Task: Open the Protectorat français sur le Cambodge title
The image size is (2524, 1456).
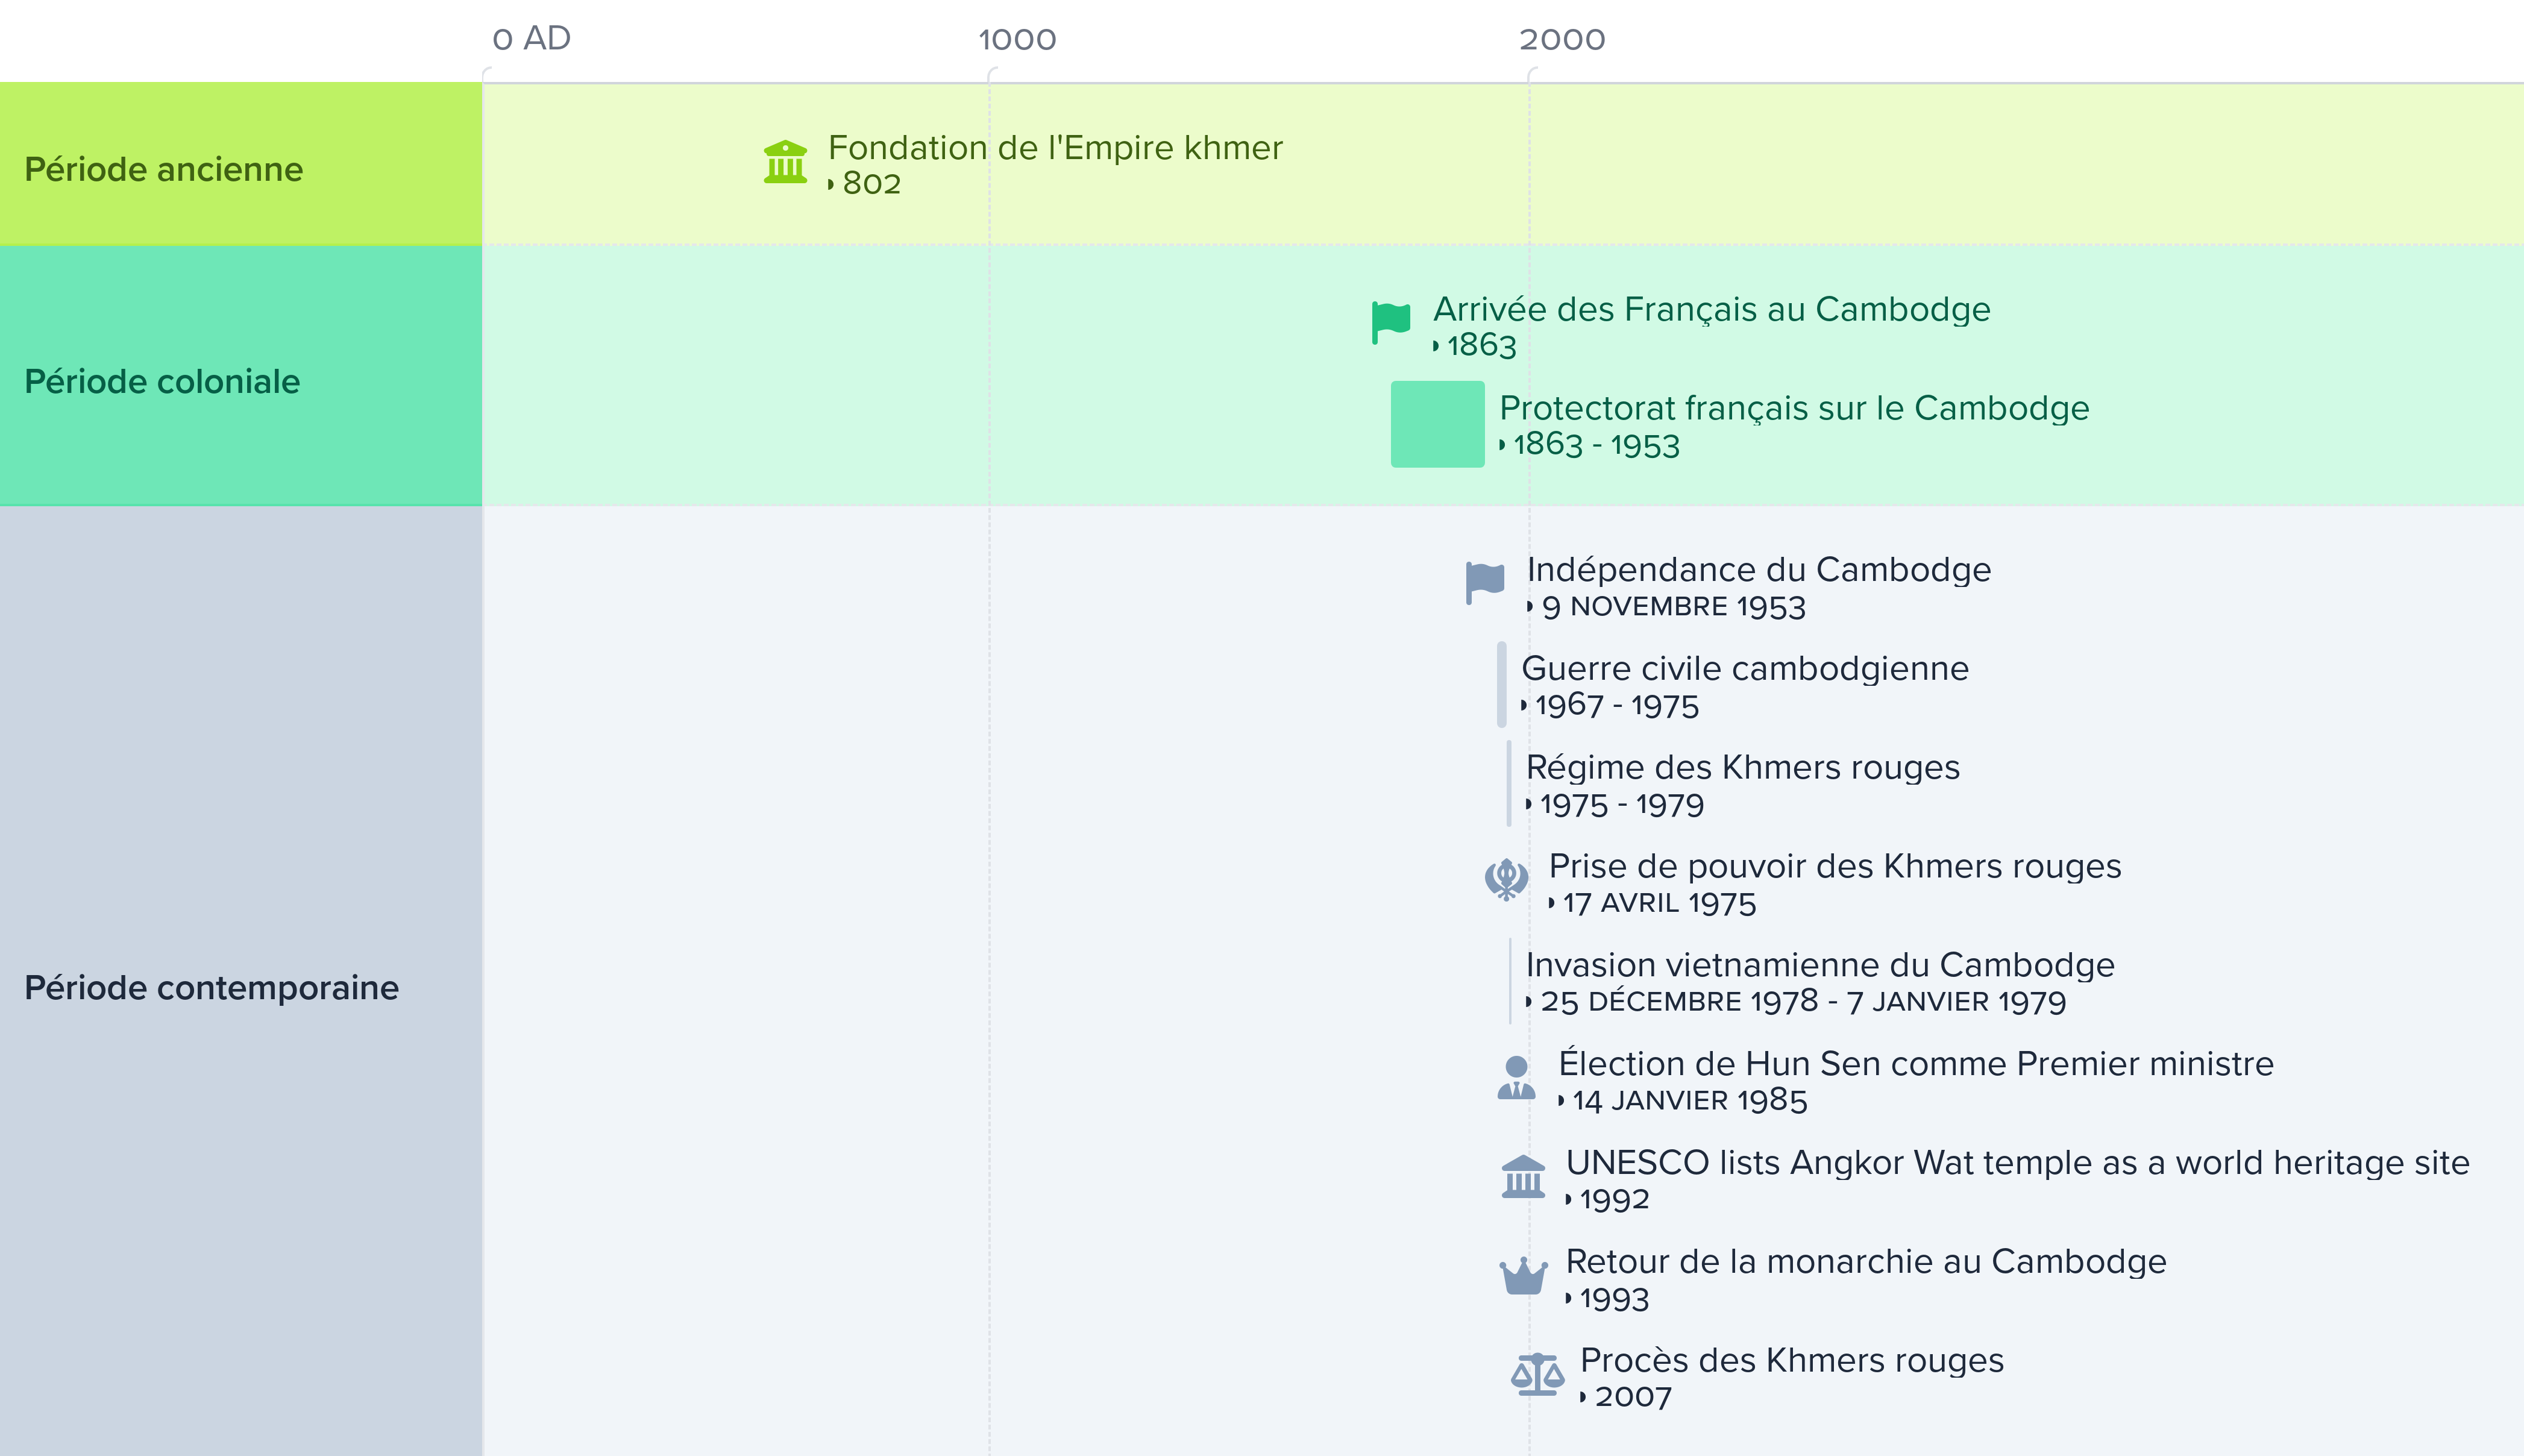Action: [1794, 408]
